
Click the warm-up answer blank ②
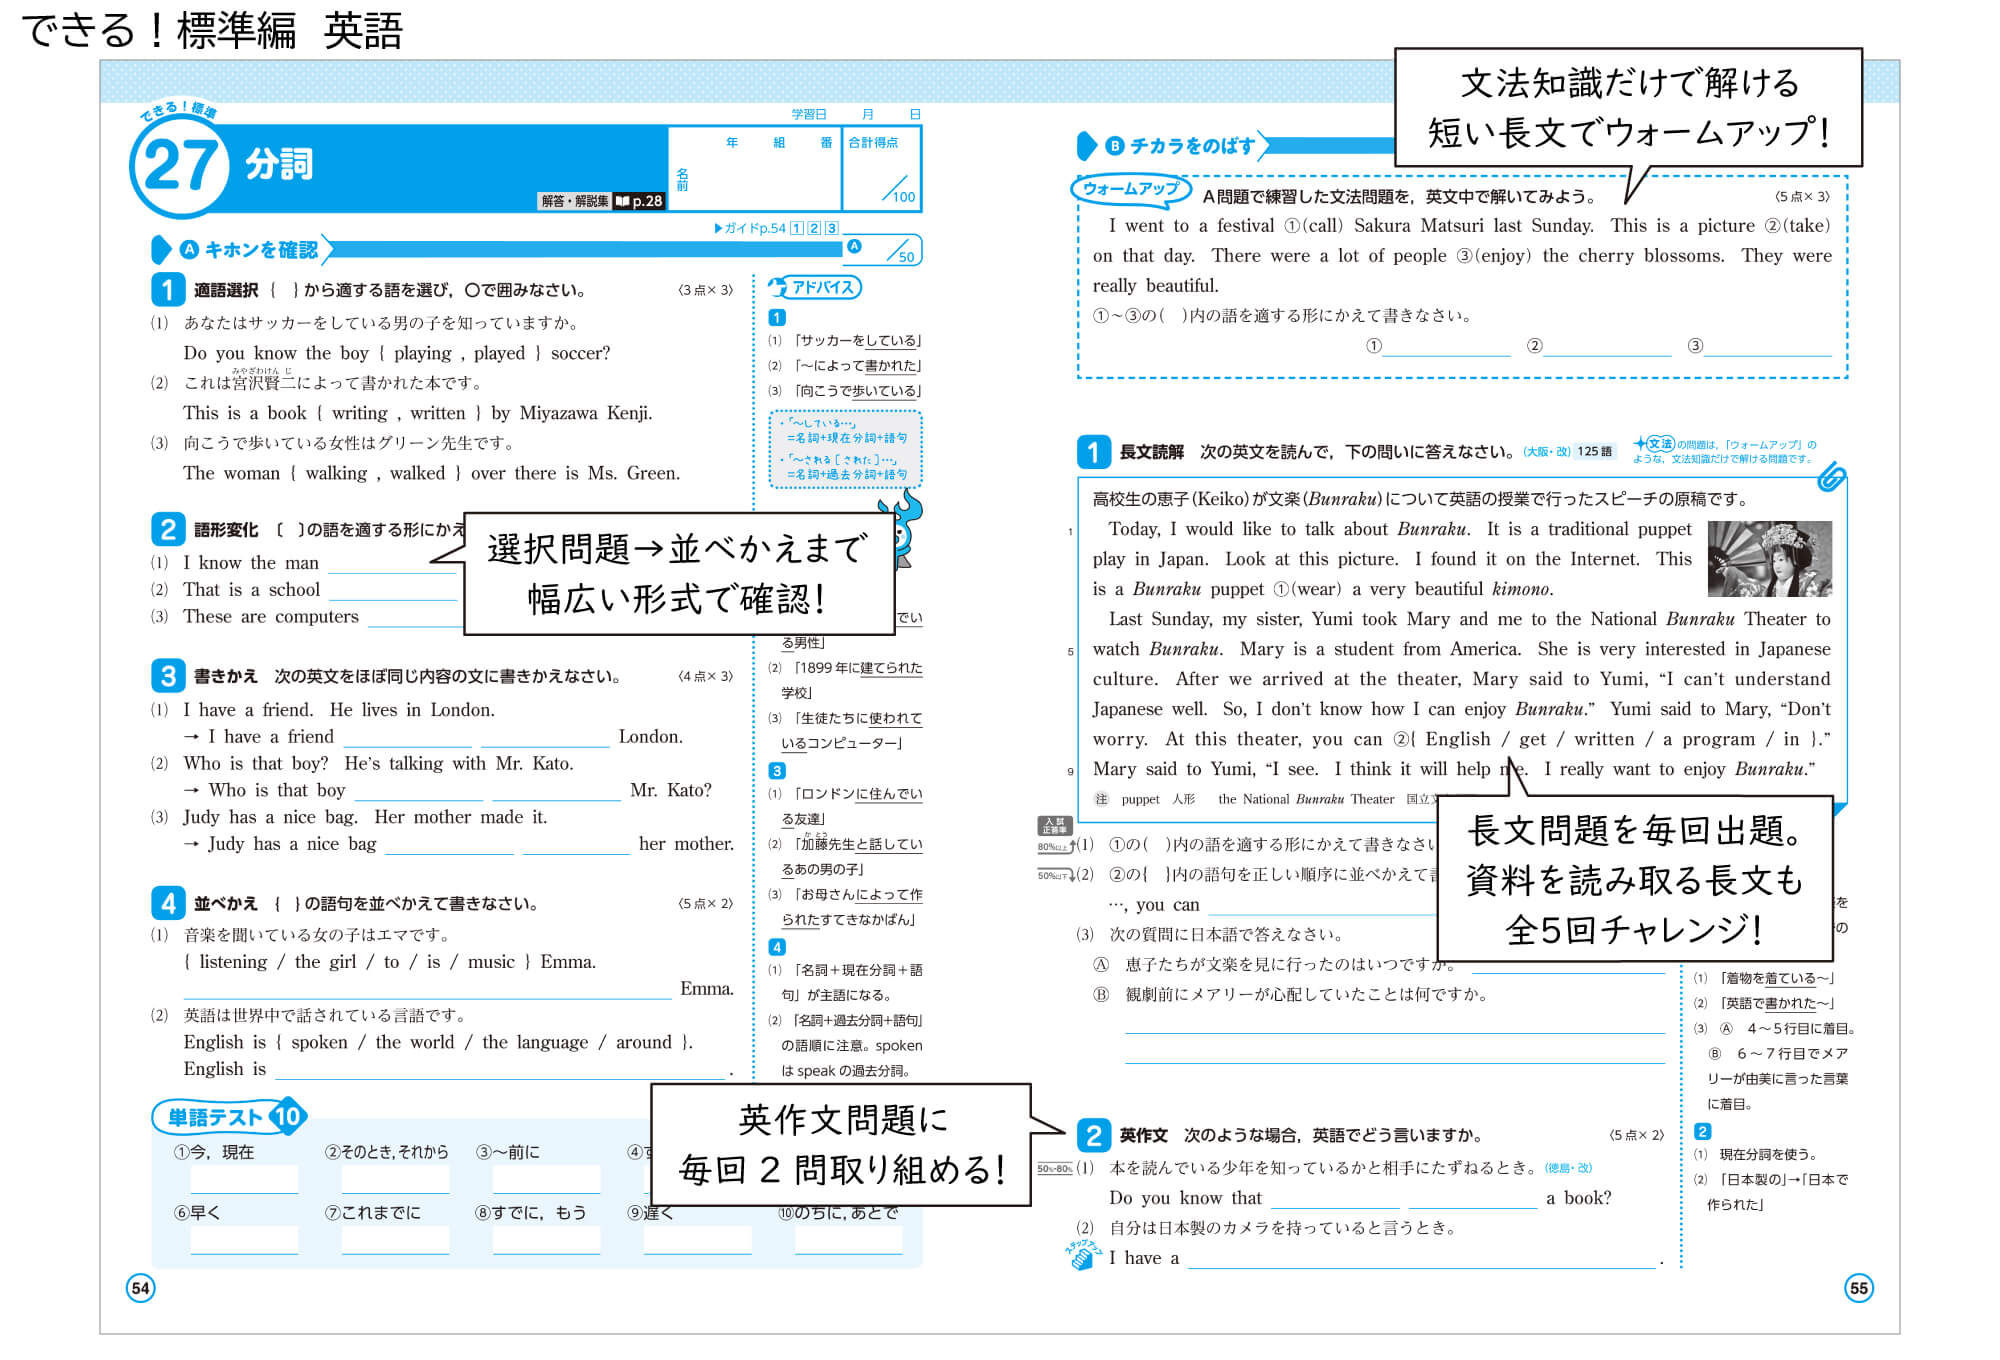click(x=1607, y=346)
